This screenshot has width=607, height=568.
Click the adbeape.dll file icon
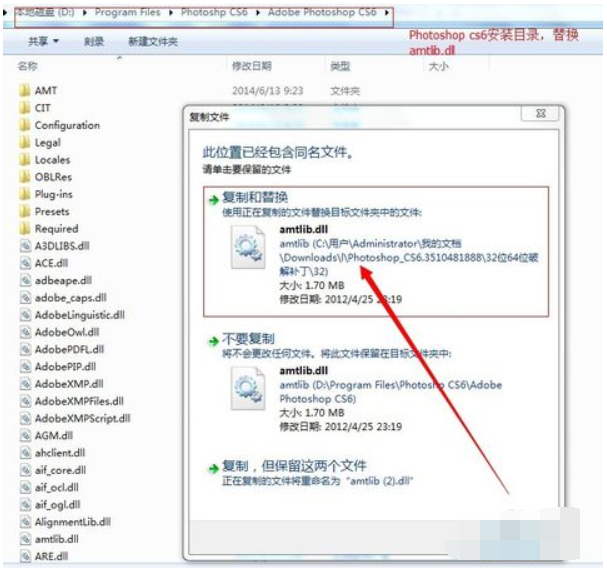click(26, 280)
